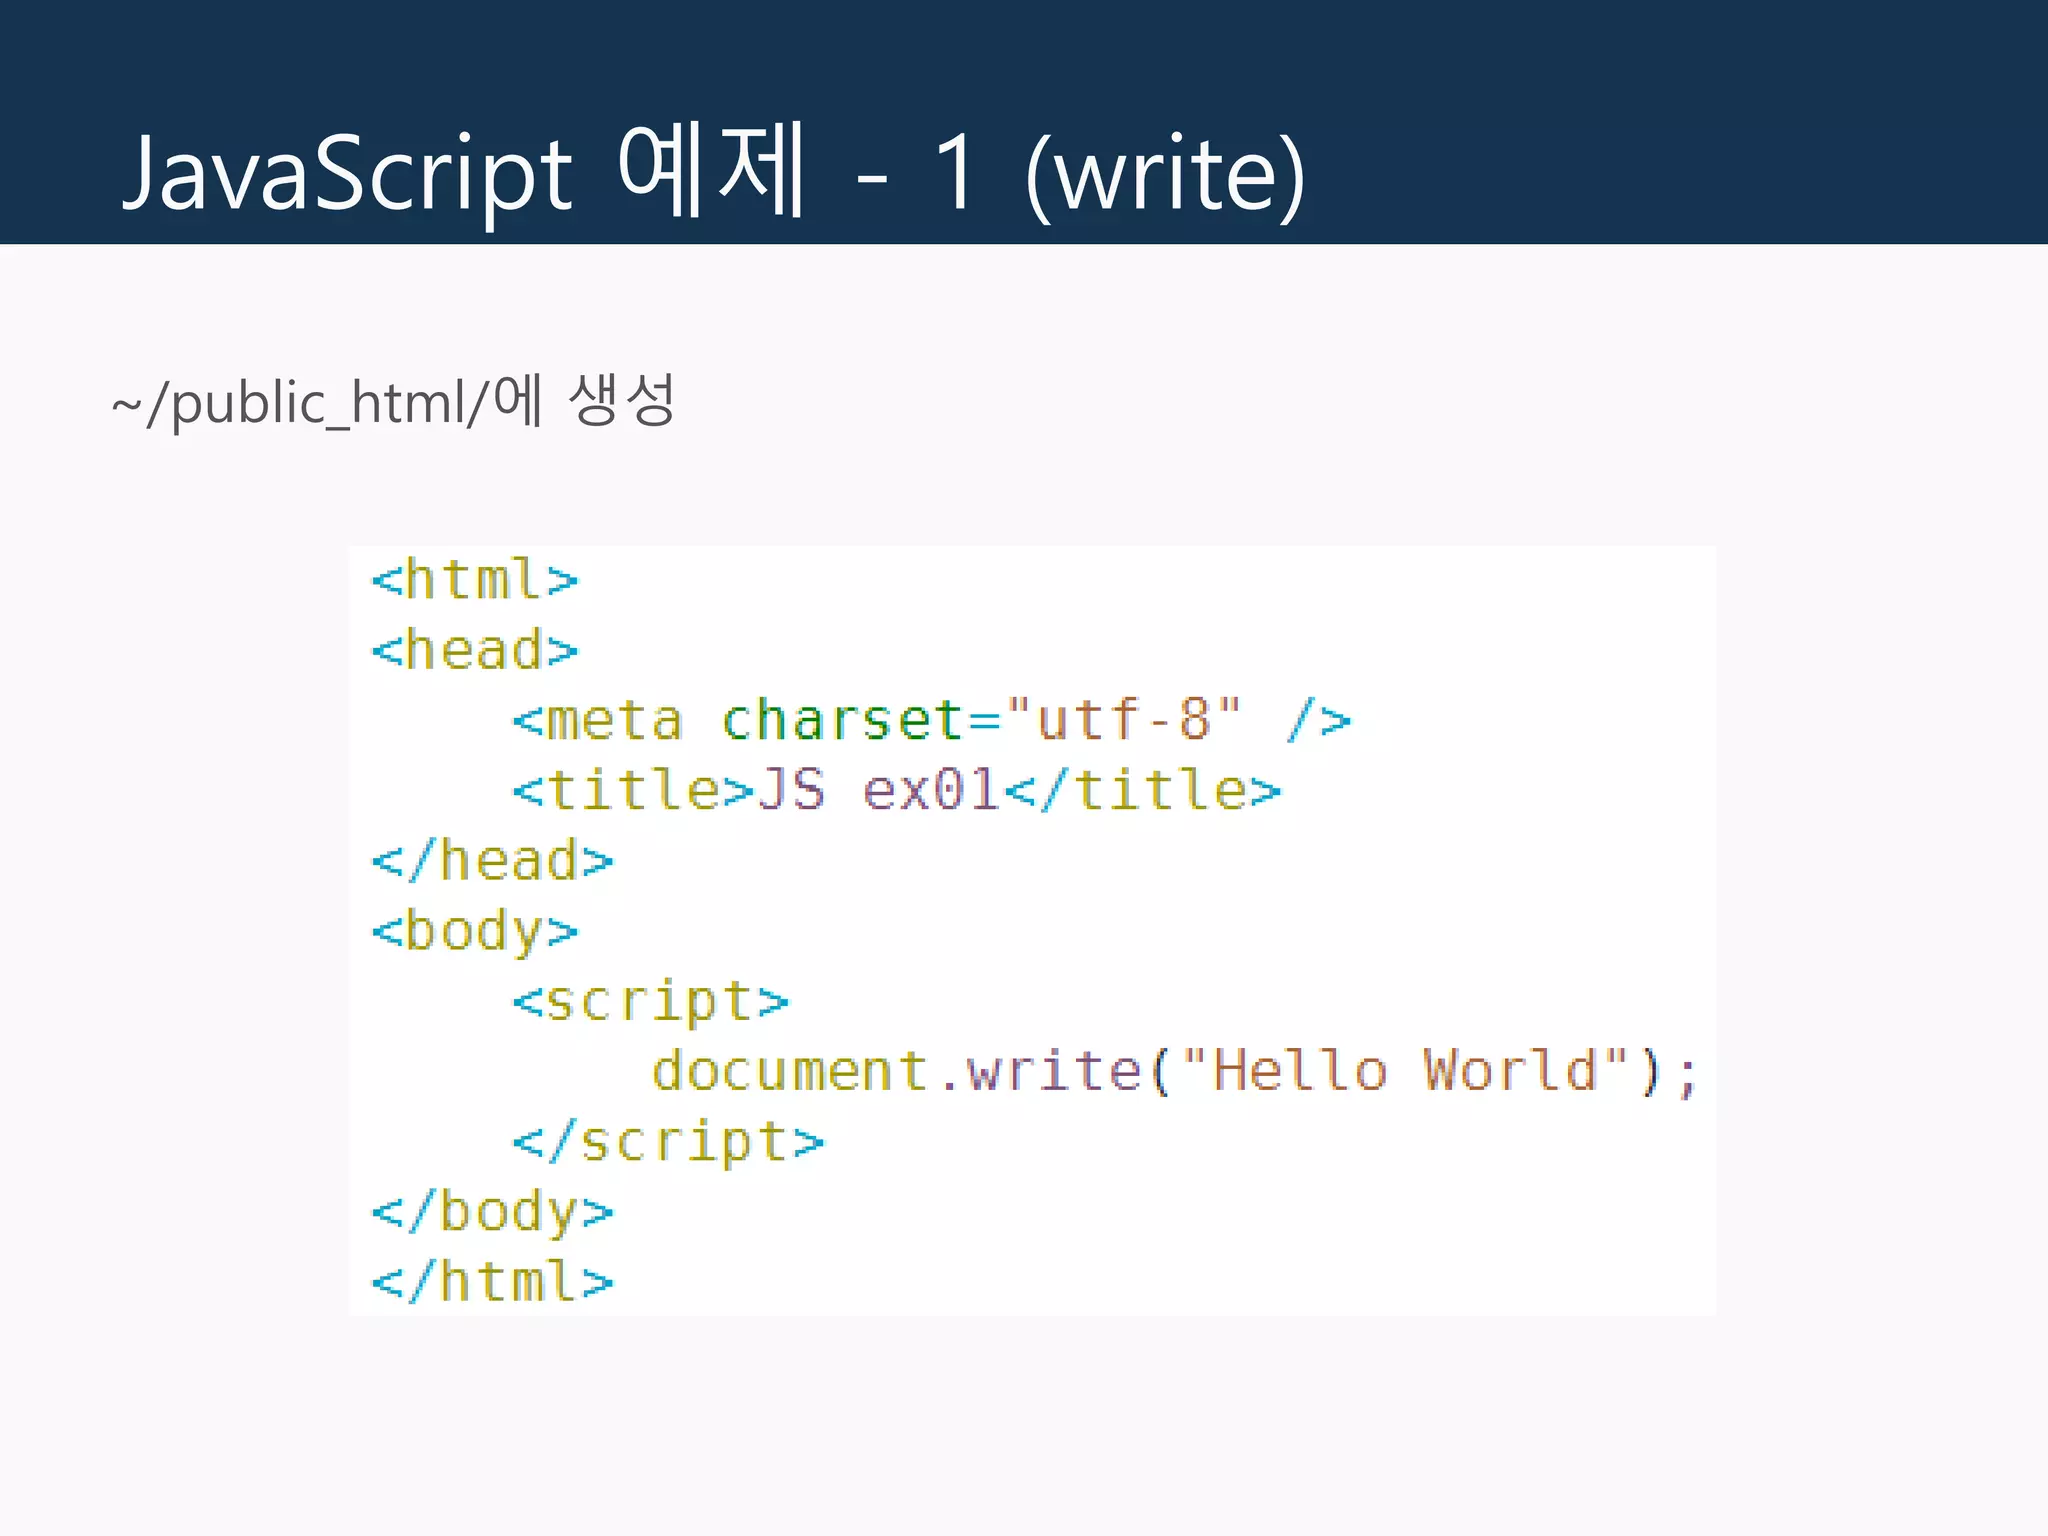Viewport: 2048px width, 1536px height.
Task: Click the opening <html> tag line
Action: 475,580
